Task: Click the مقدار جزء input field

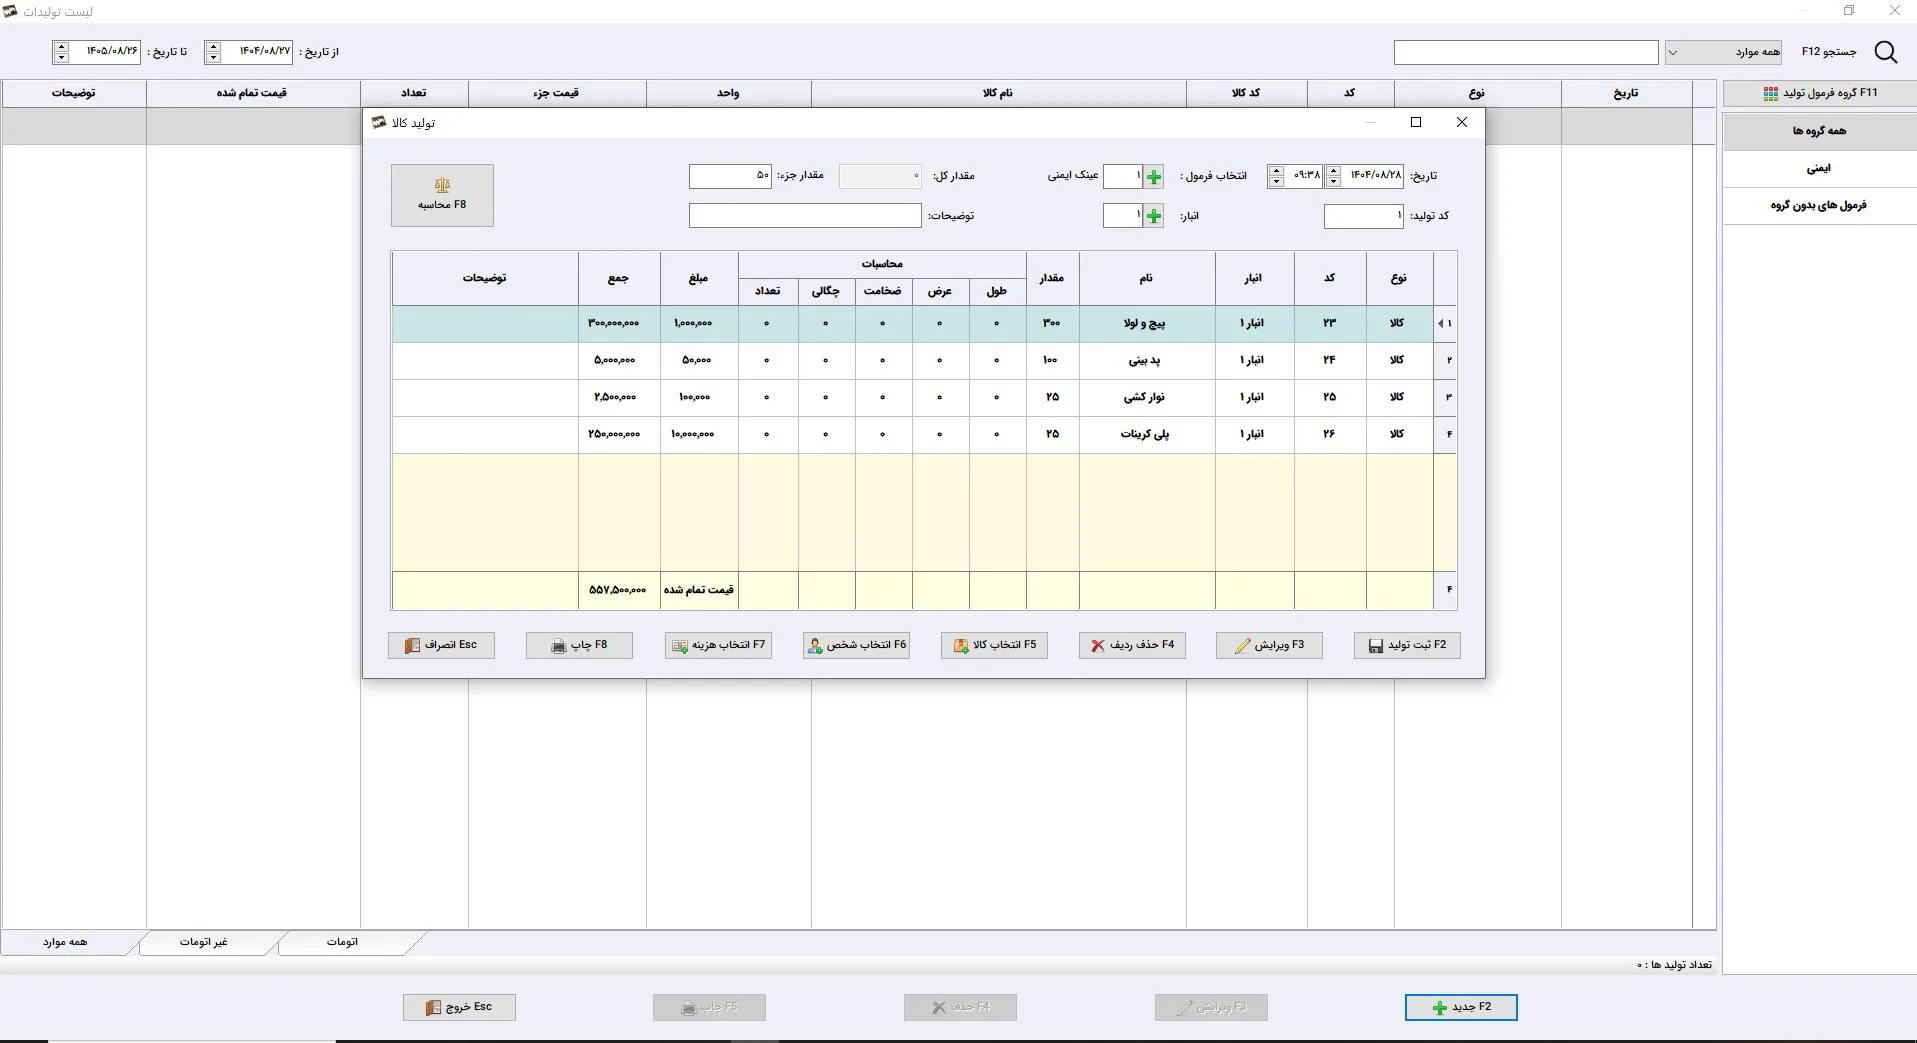Action: (730, 176)
